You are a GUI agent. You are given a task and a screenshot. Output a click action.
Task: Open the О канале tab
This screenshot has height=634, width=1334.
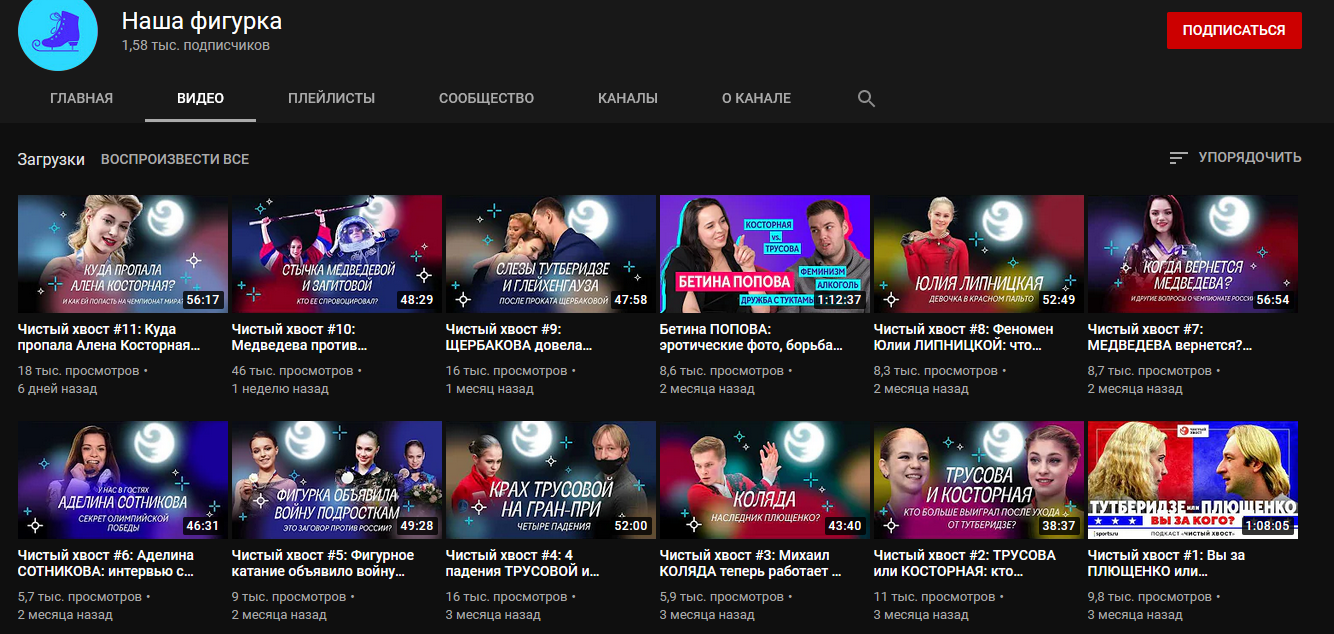(756, 98)
